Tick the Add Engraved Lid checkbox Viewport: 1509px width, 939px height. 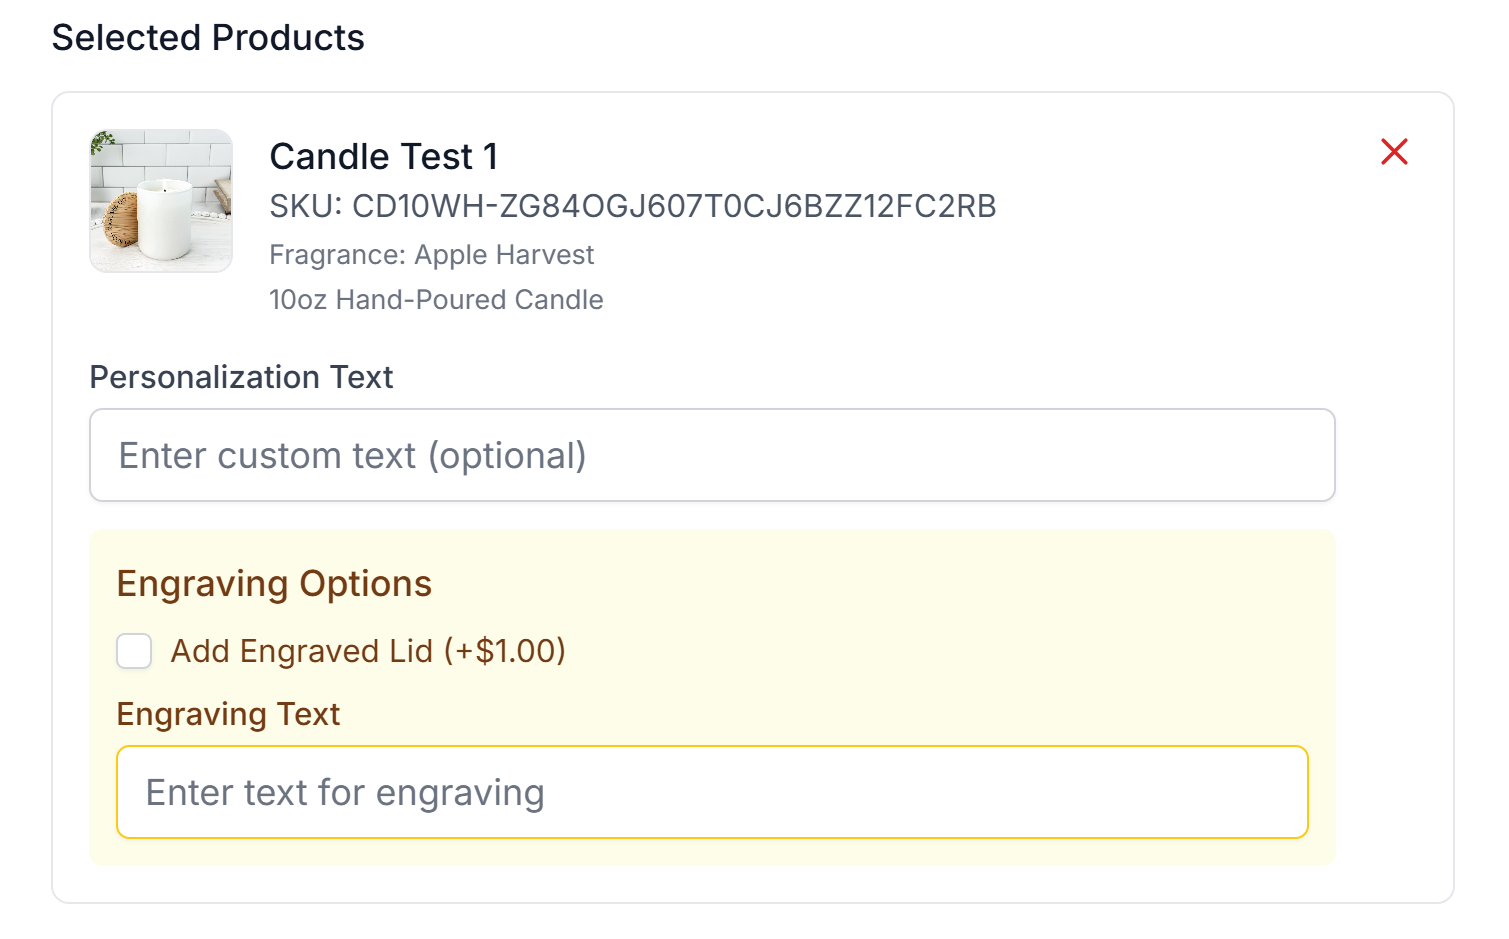tap(134, 651)
